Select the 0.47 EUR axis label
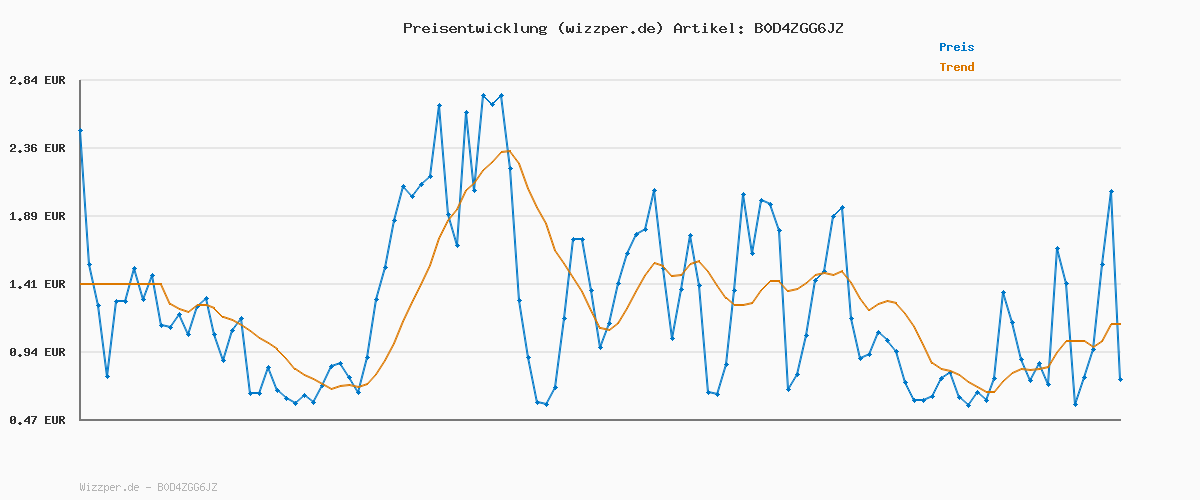The image size is (1200, 500). click(x=37, y=420)
